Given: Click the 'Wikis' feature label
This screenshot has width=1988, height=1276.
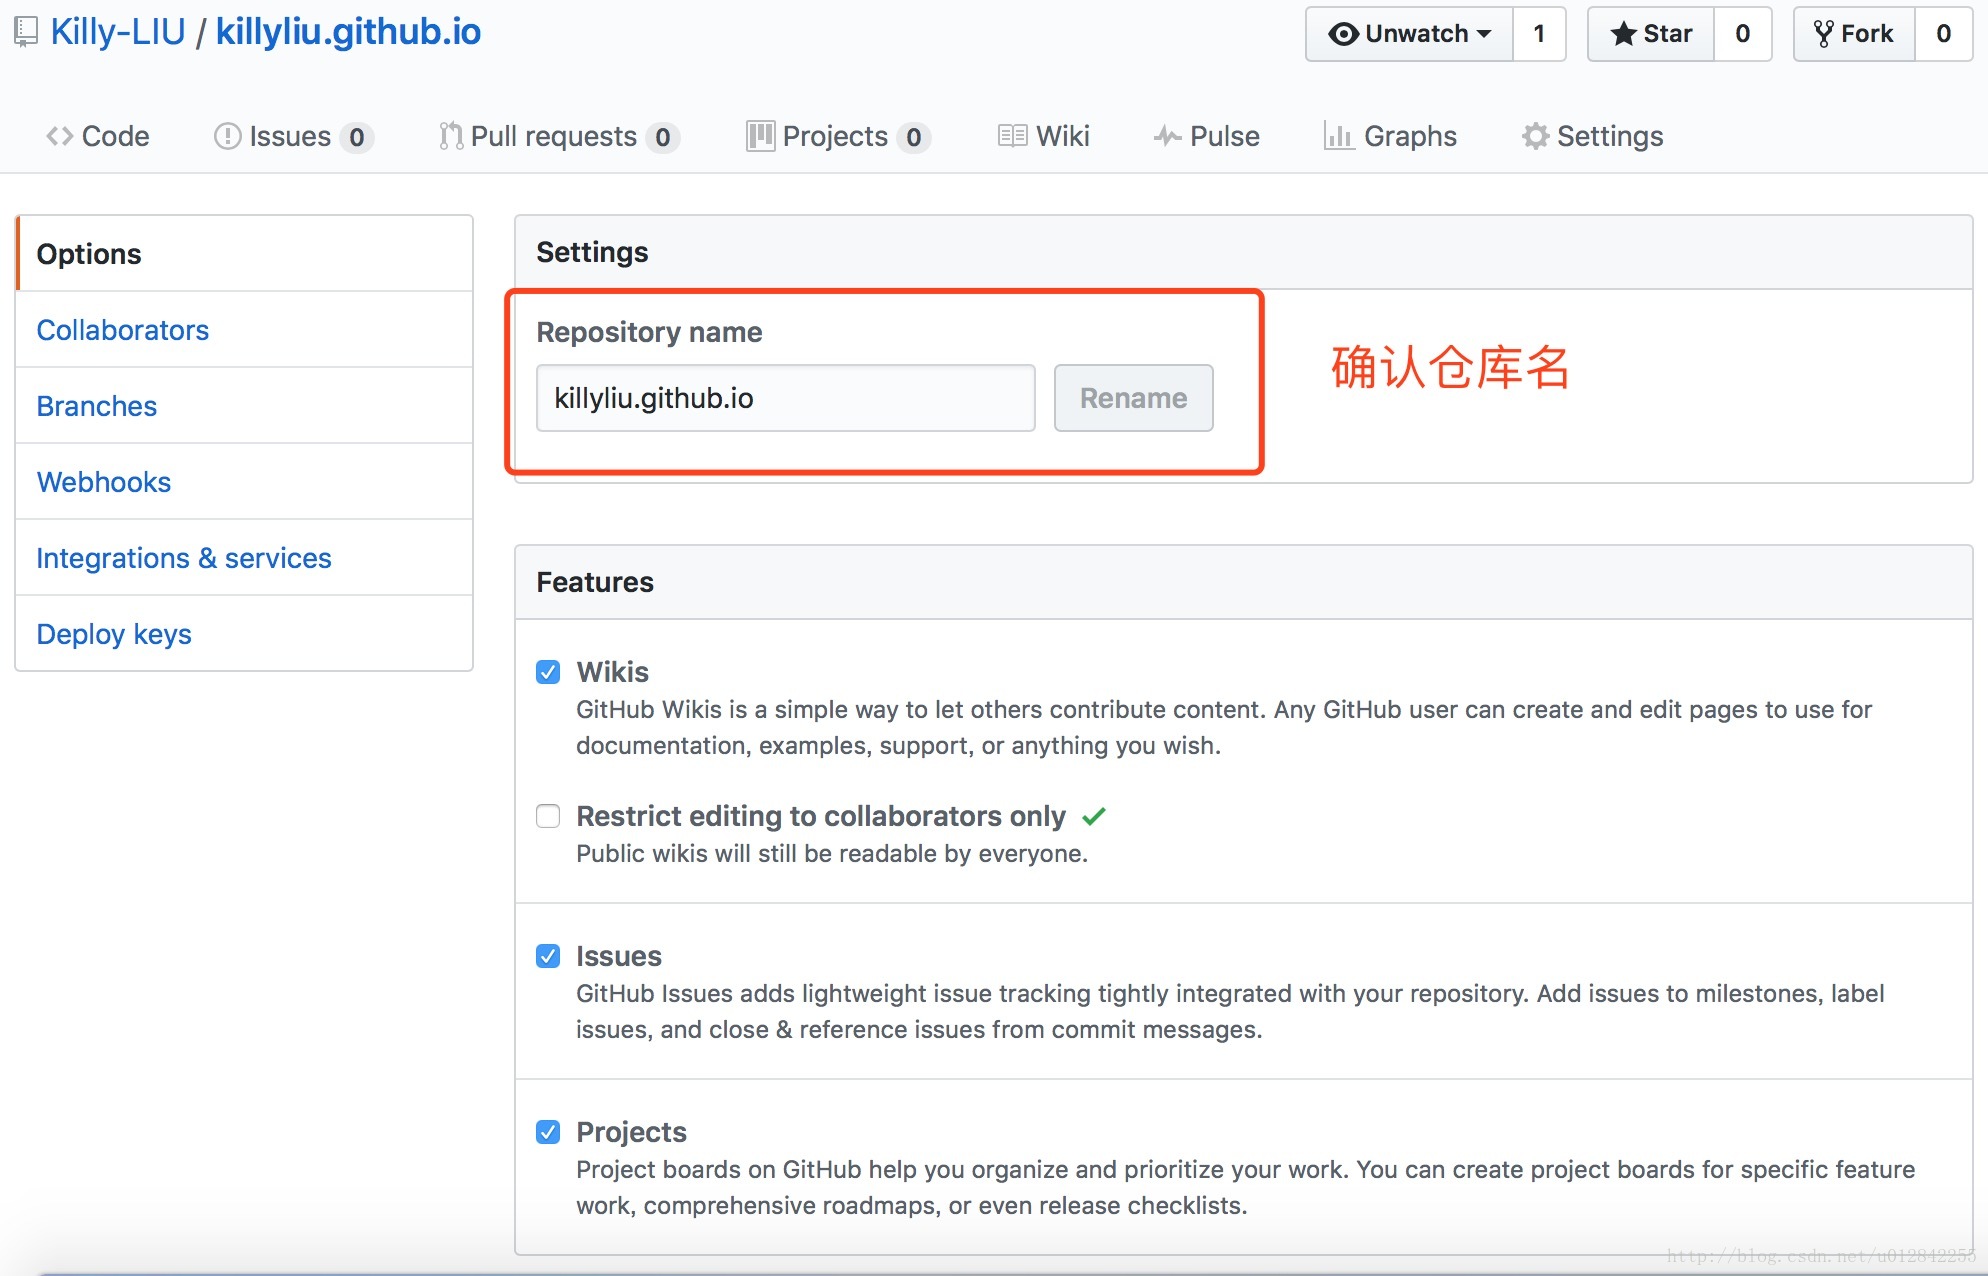Looking at the screenshot, I should click(613, 672).
